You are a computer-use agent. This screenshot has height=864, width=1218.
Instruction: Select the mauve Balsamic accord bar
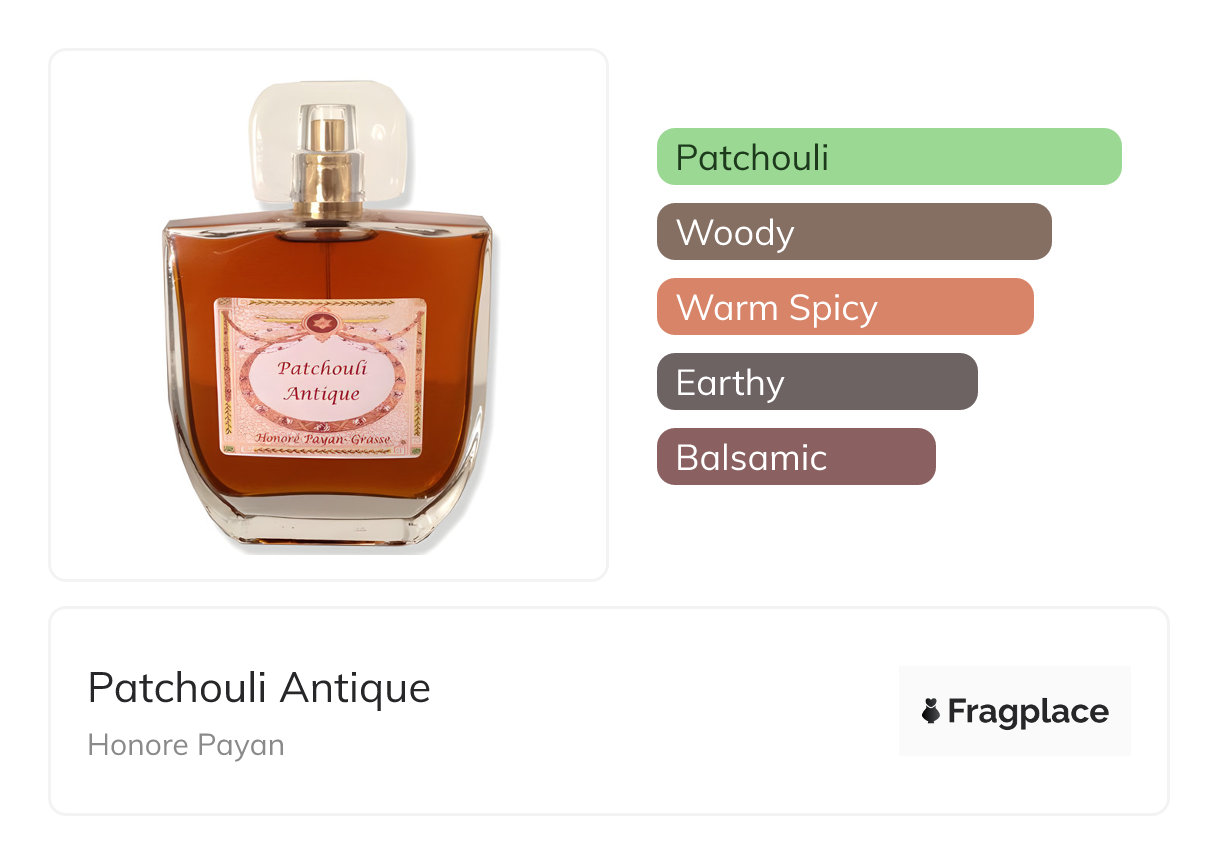point(796,457)
